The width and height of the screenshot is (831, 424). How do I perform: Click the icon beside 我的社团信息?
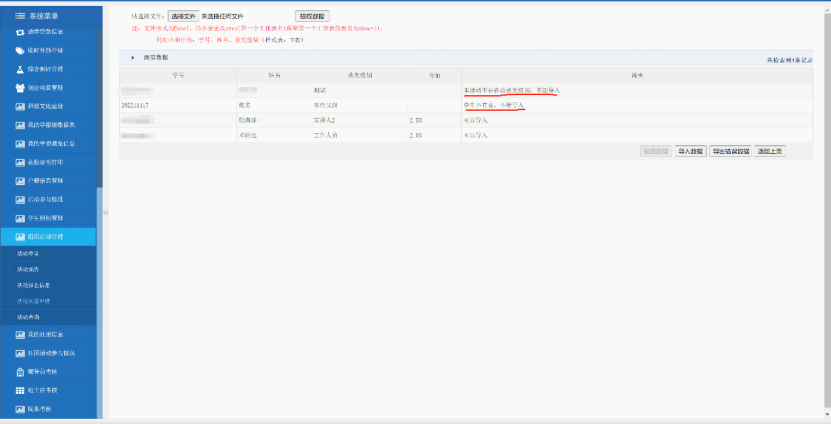point(20,333)
